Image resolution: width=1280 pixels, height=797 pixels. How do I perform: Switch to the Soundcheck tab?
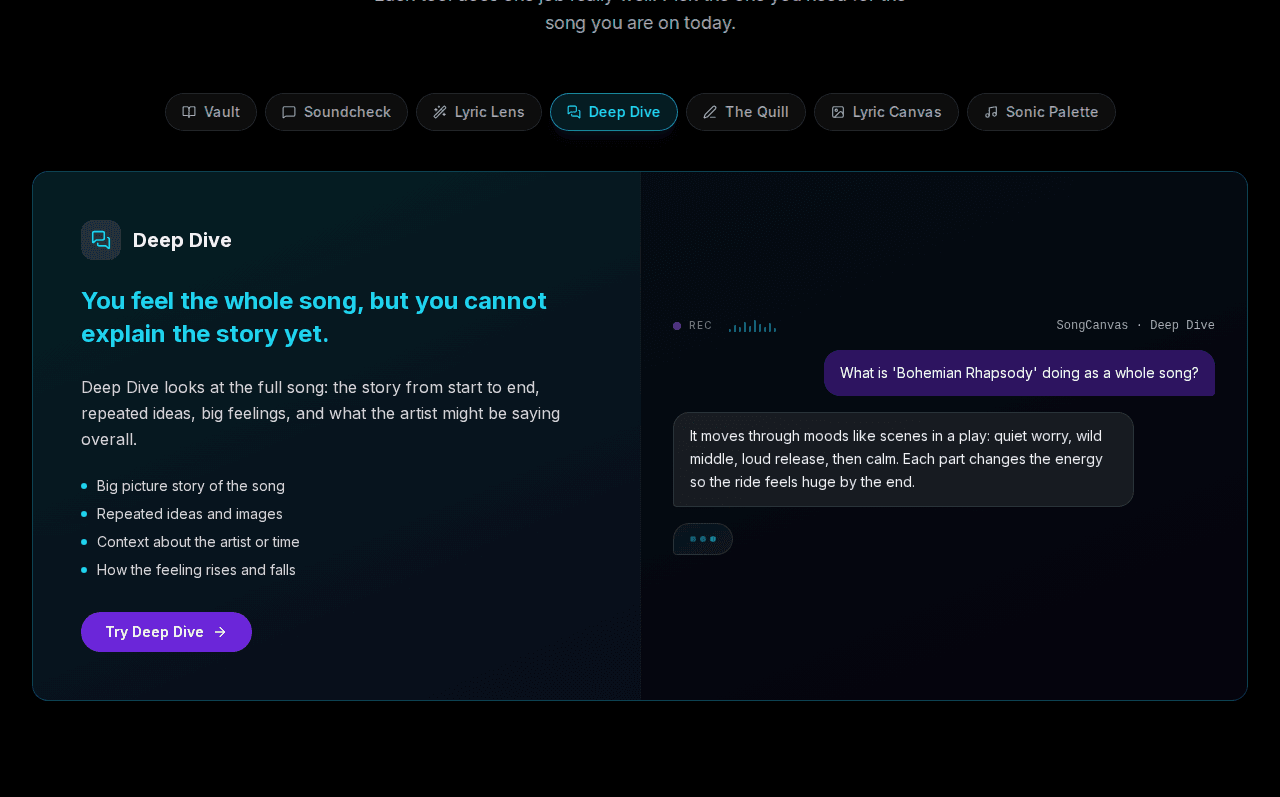point(336,112)
